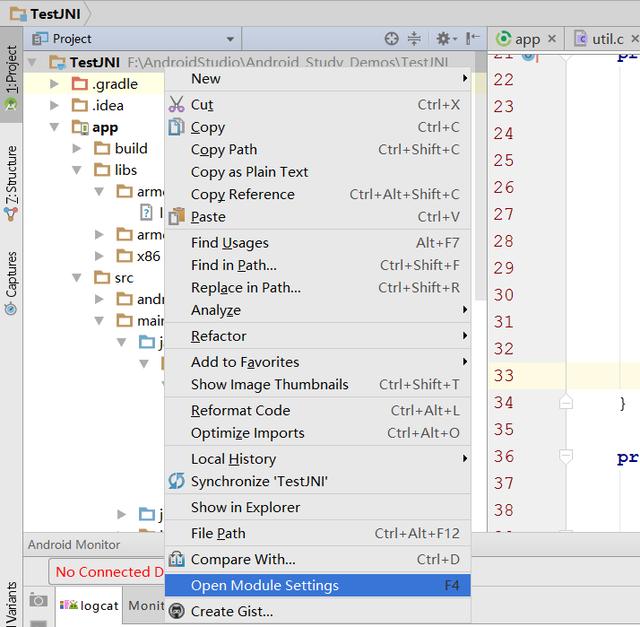Click the fold marker on line 36
Image resolution: width=640 pixels, height=627 pixels.
click(566, 456)
